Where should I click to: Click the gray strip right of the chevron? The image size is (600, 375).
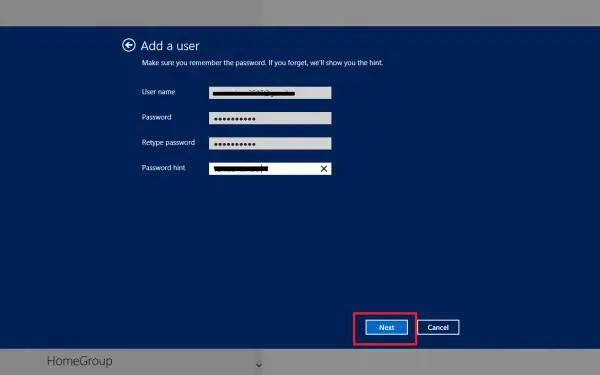coord(432,362)
